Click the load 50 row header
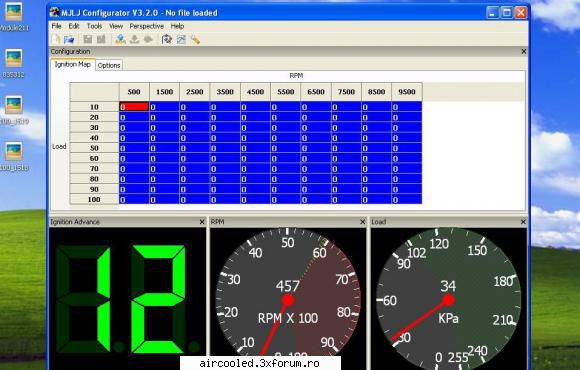This screenshot has width=580, height=370. (x=94, y=148)
